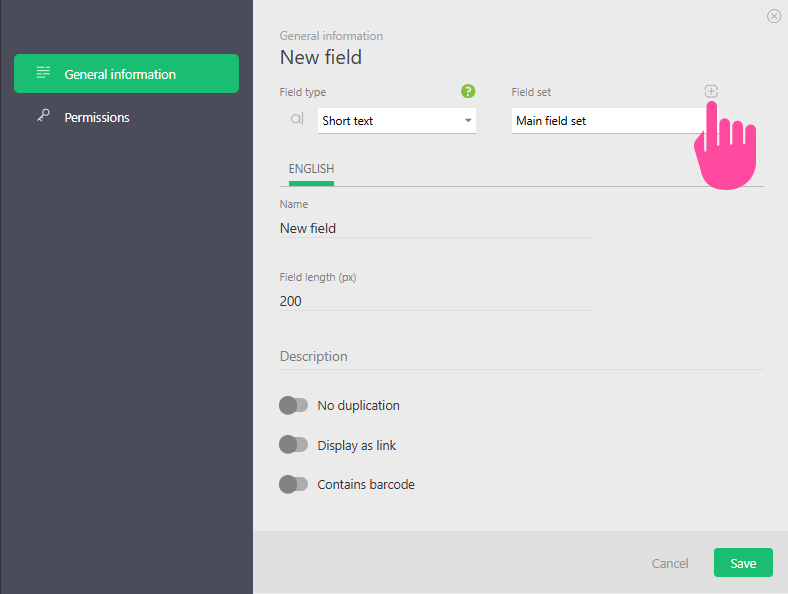Close the New field dialog with X icon

(x=774, y=16)
